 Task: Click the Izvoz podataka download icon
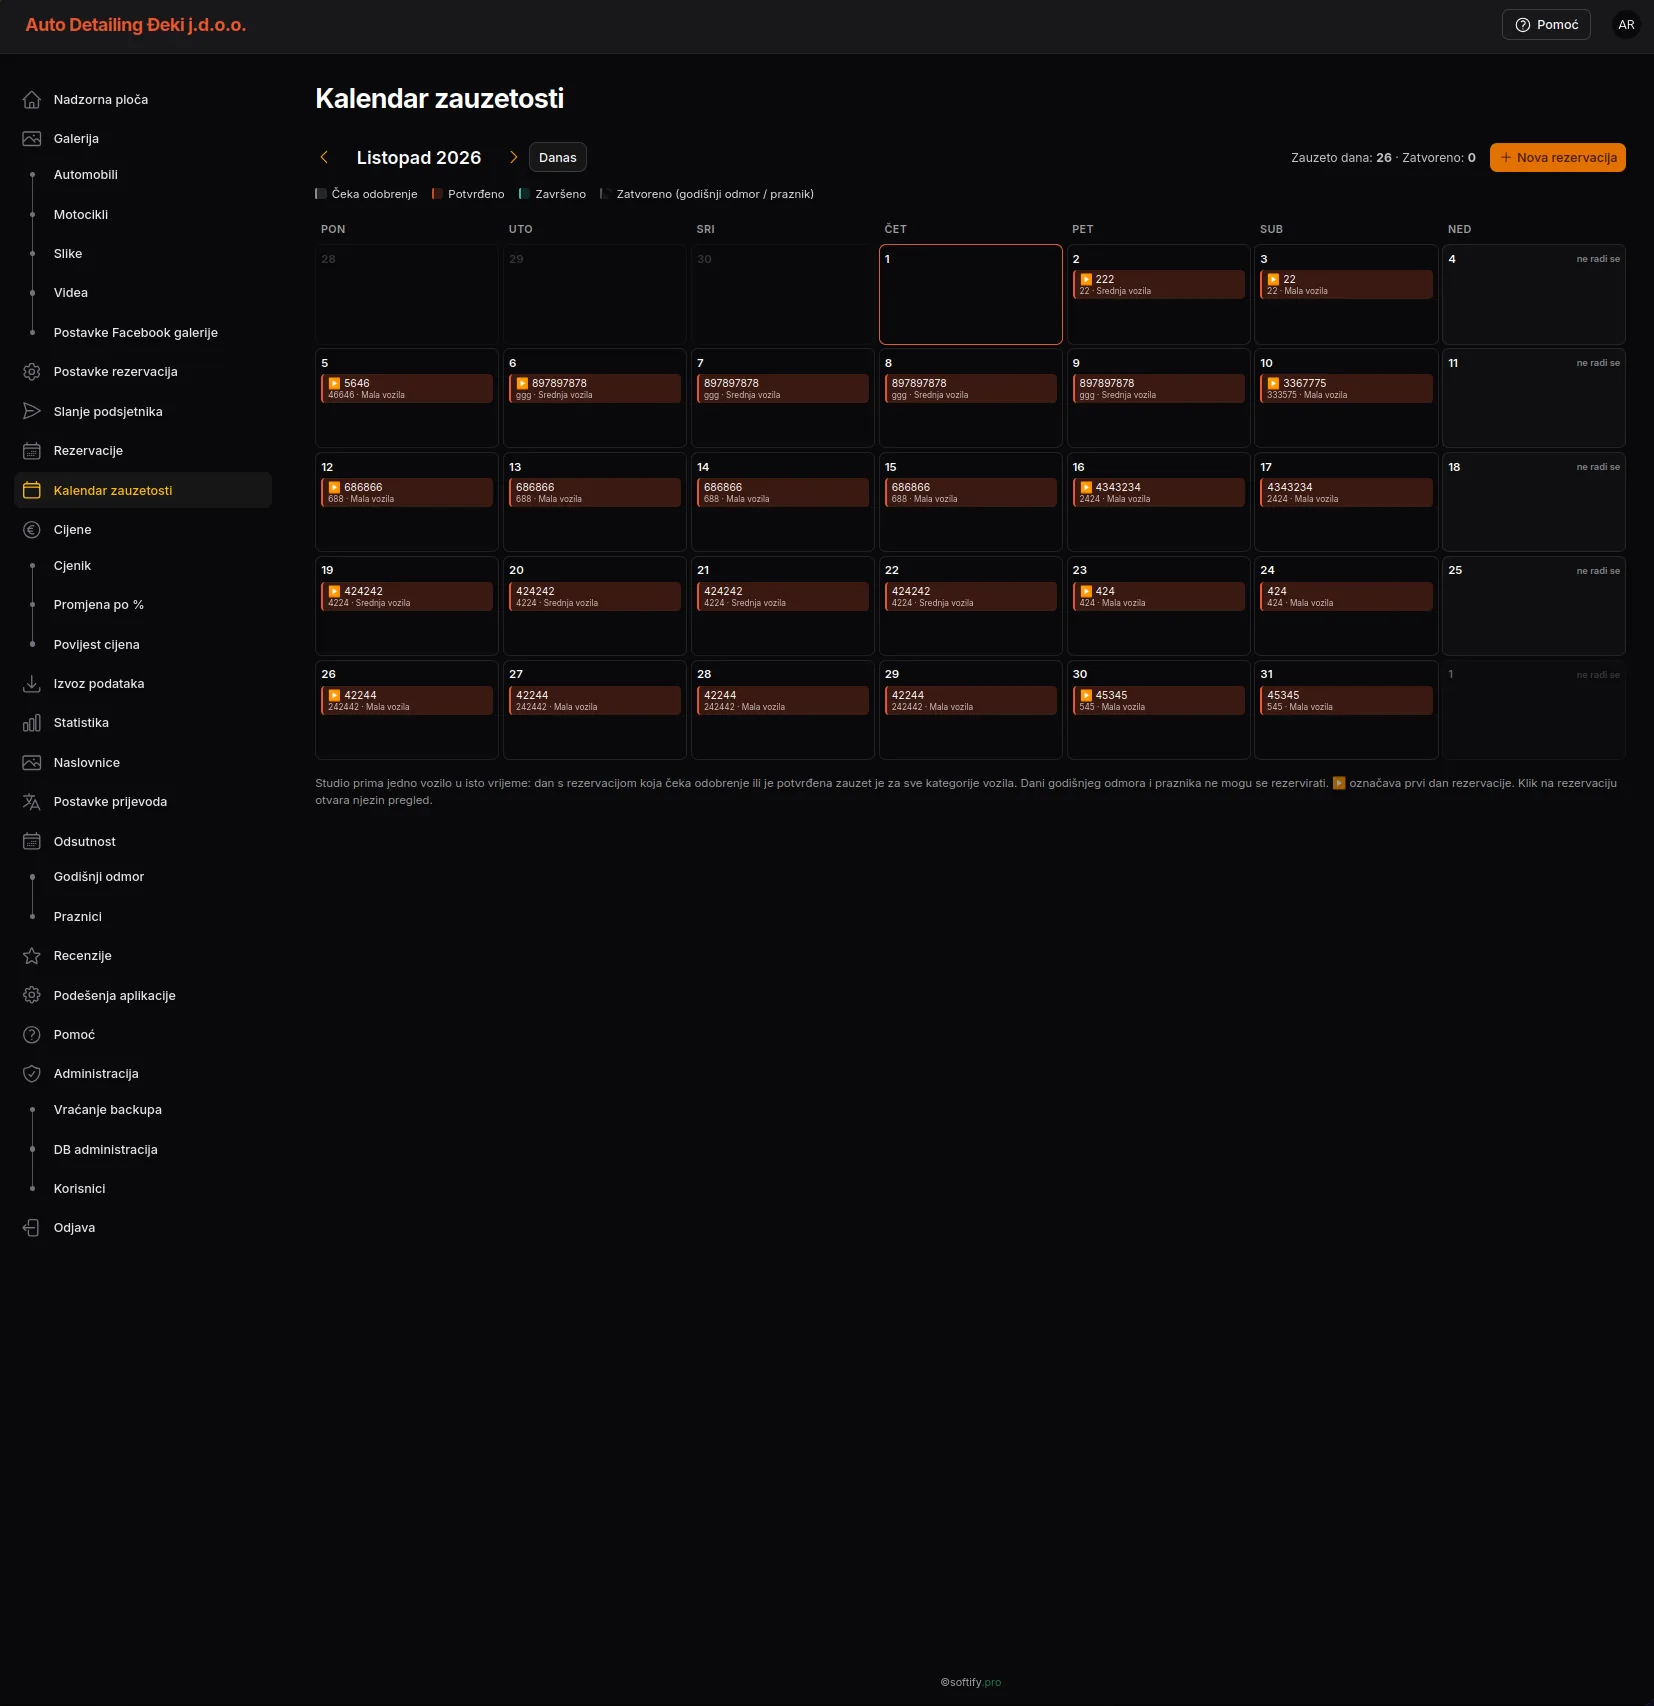[32, 684]
